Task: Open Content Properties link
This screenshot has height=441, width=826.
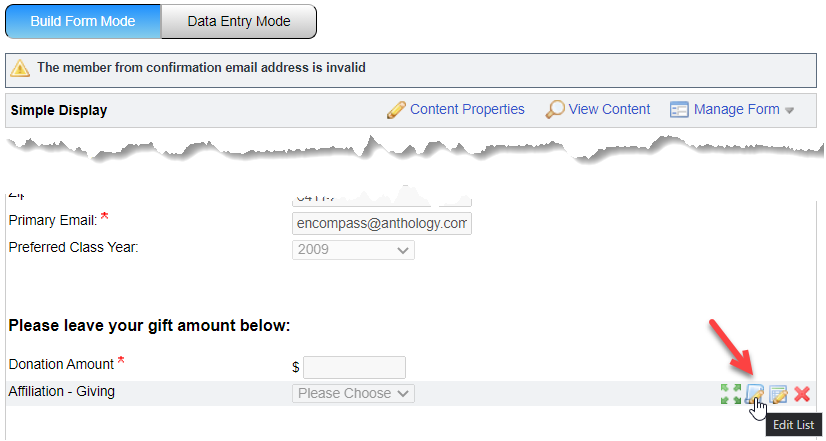Action: [x=467, y=110]
